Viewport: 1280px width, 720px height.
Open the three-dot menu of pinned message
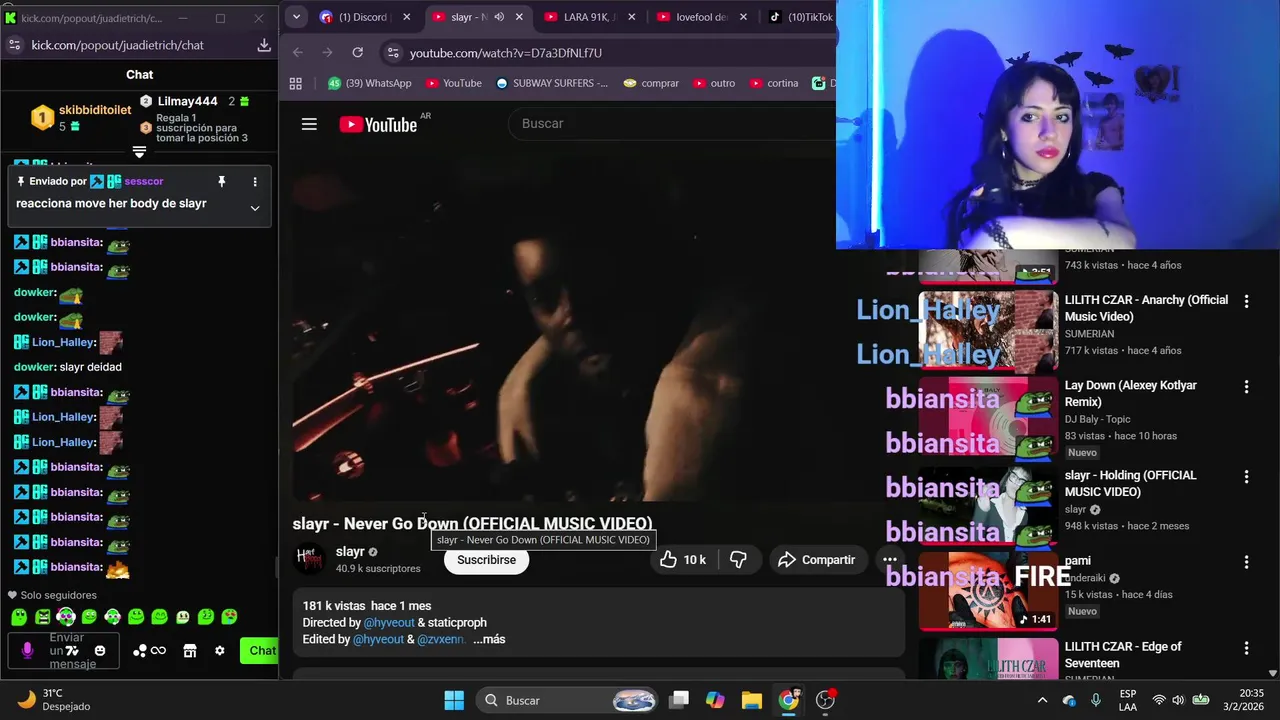click(x=255, y=182)
